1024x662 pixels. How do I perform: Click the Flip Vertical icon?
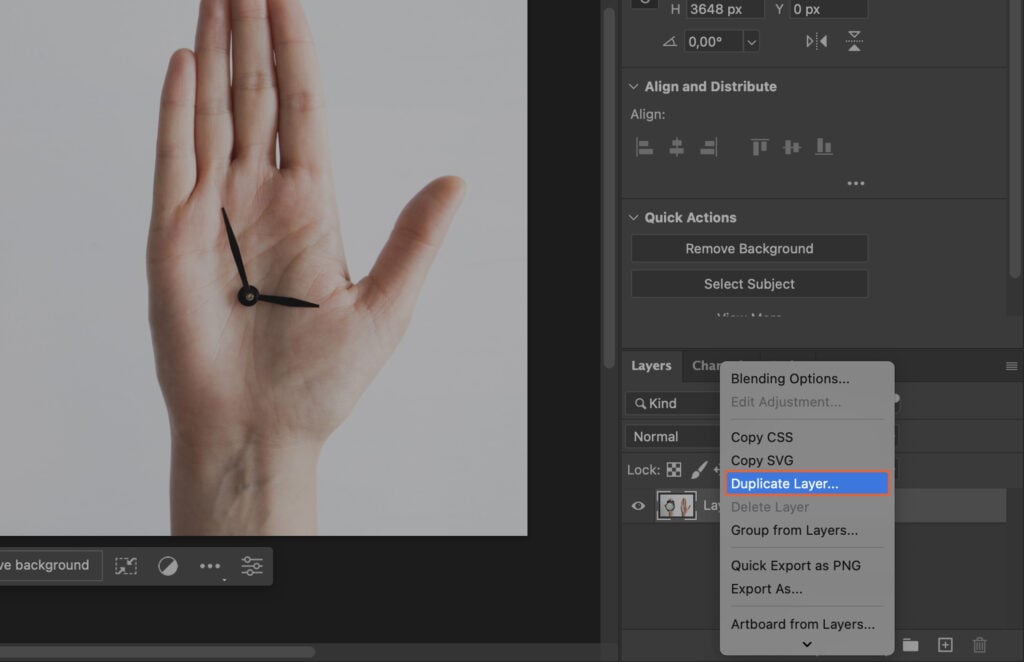(x=854, y=41)
